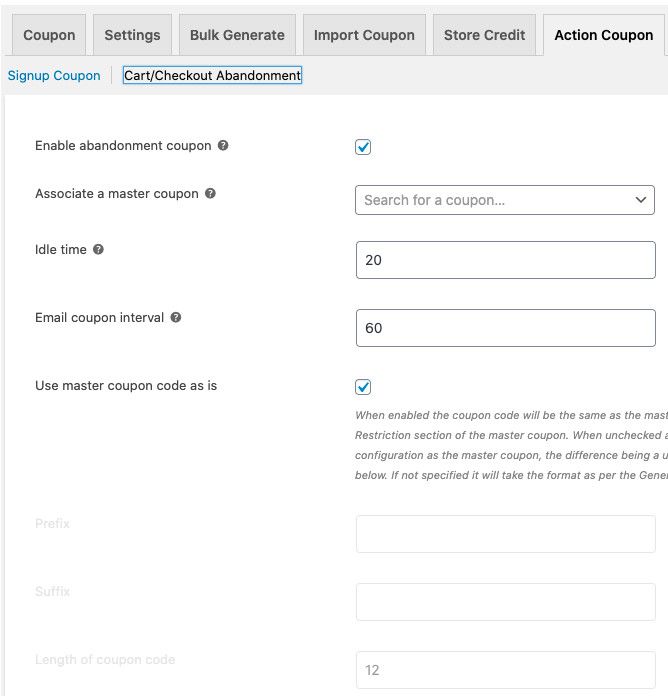
Task: Click help icon for Email coupon interval
Action: coord(176,317)
